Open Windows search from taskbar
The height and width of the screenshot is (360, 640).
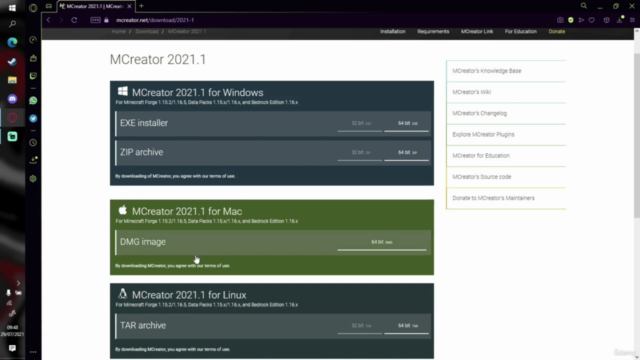(x=12, y=24)
